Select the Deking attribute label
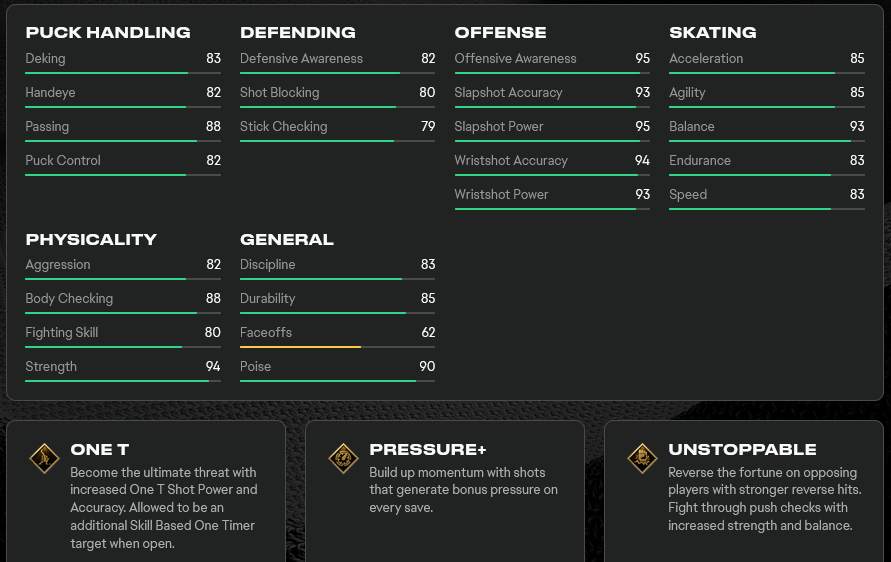The image size is (891, 562). pyautogui.click(x=45, y=59)
